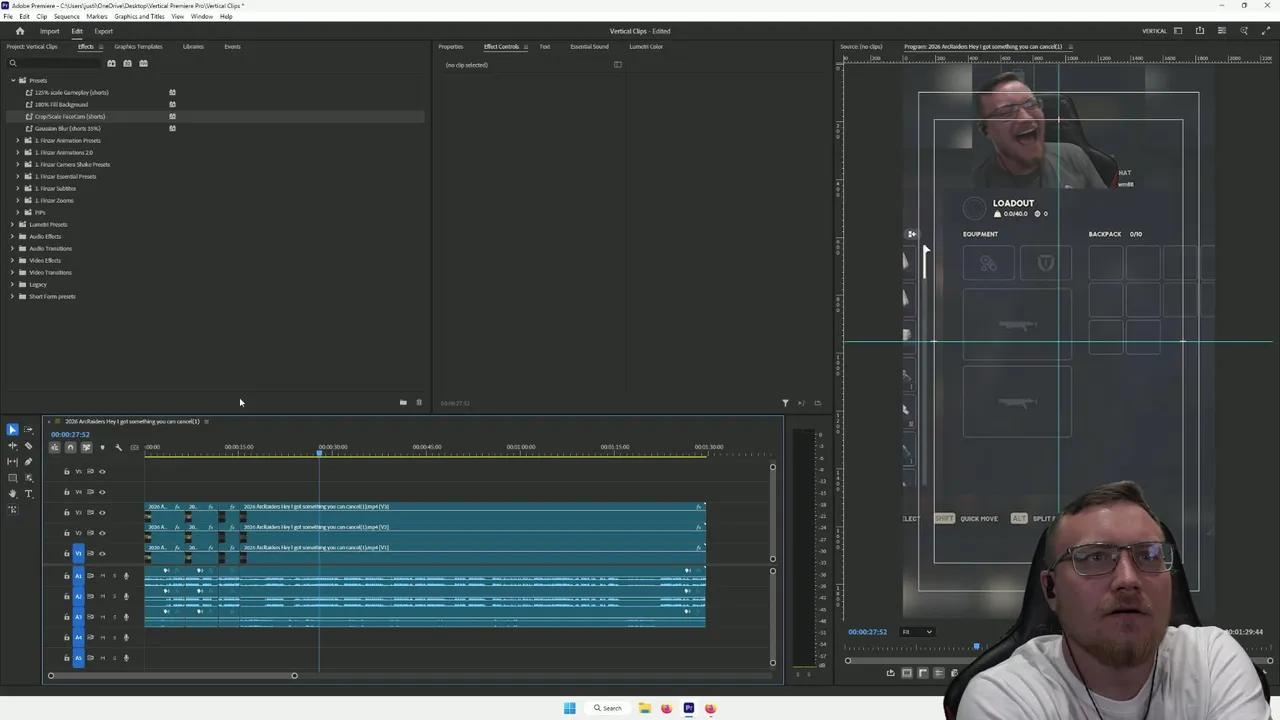Open the Clip menu
1280x720 pixels.
(x=41, y=17)
